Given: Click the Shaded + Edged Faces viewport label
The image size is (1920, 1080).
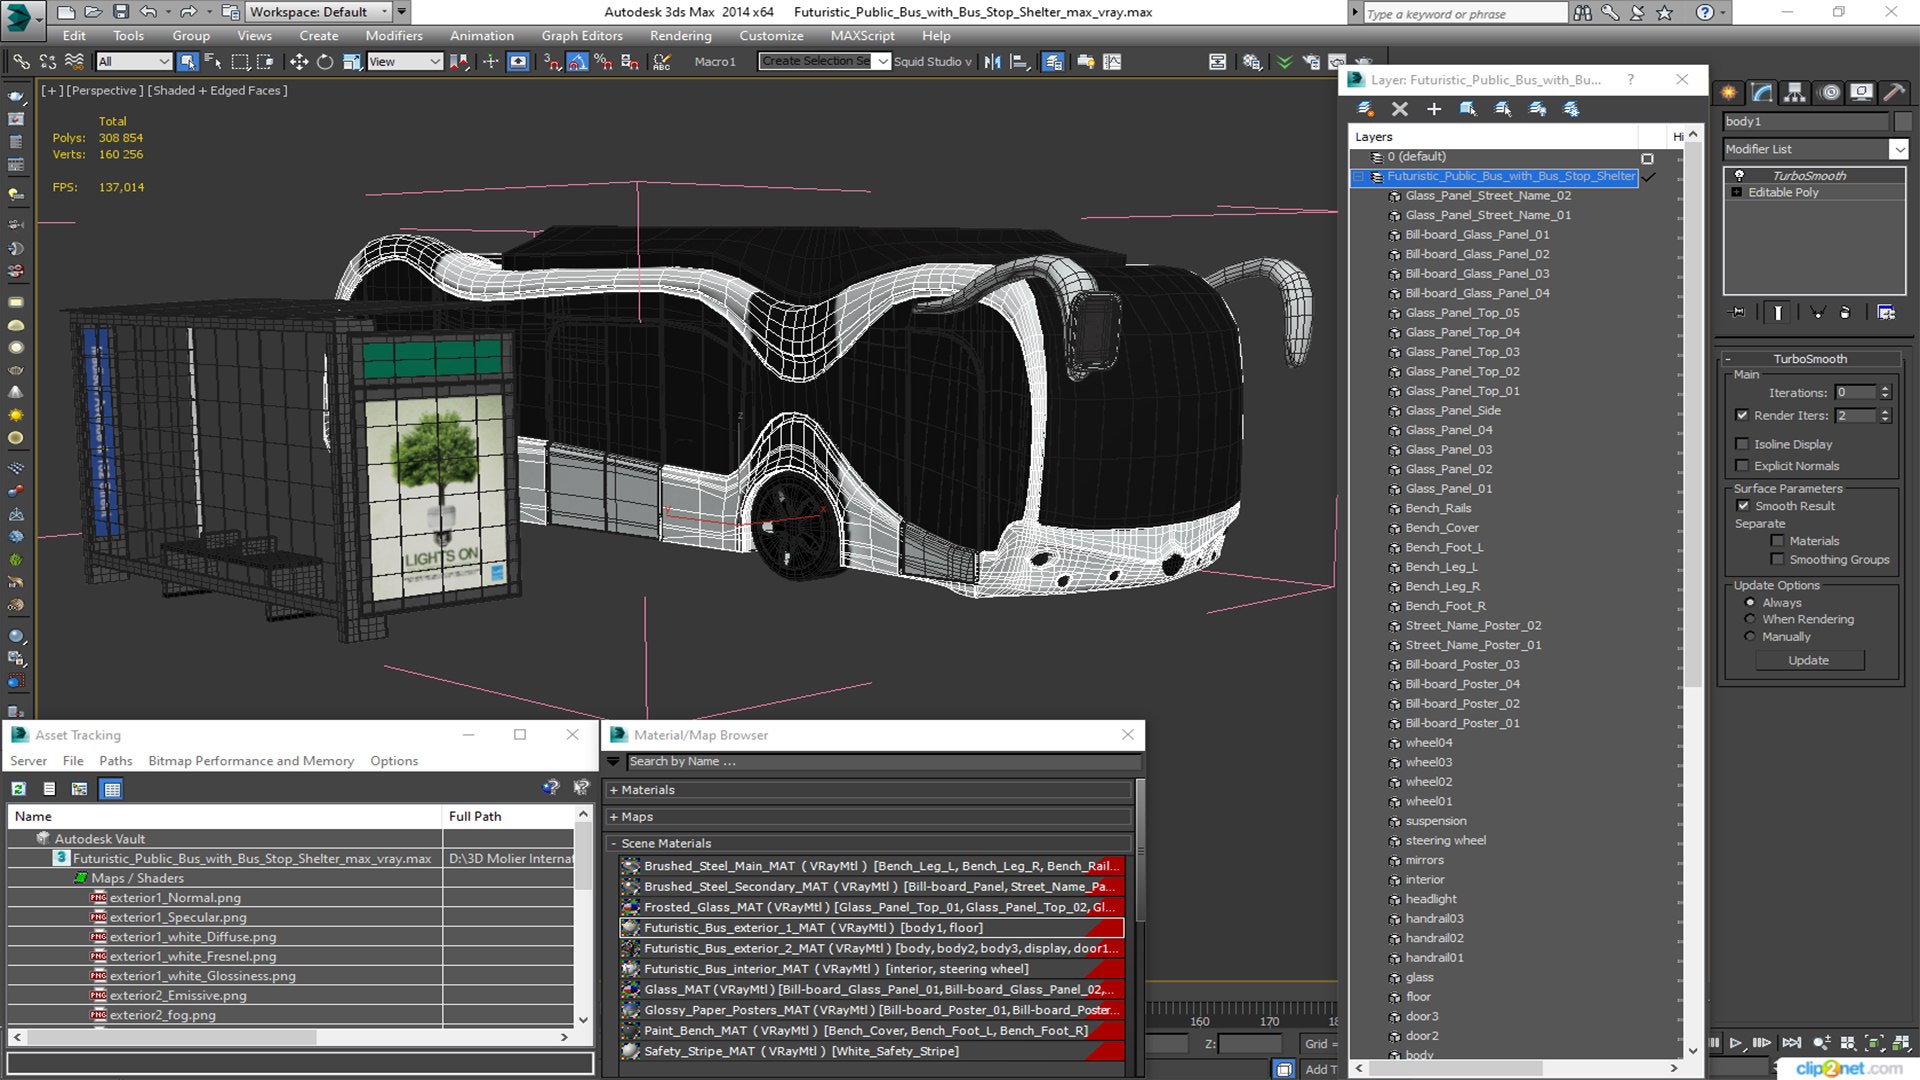Looking at the screenshot, I should click(x=217, y=90).
